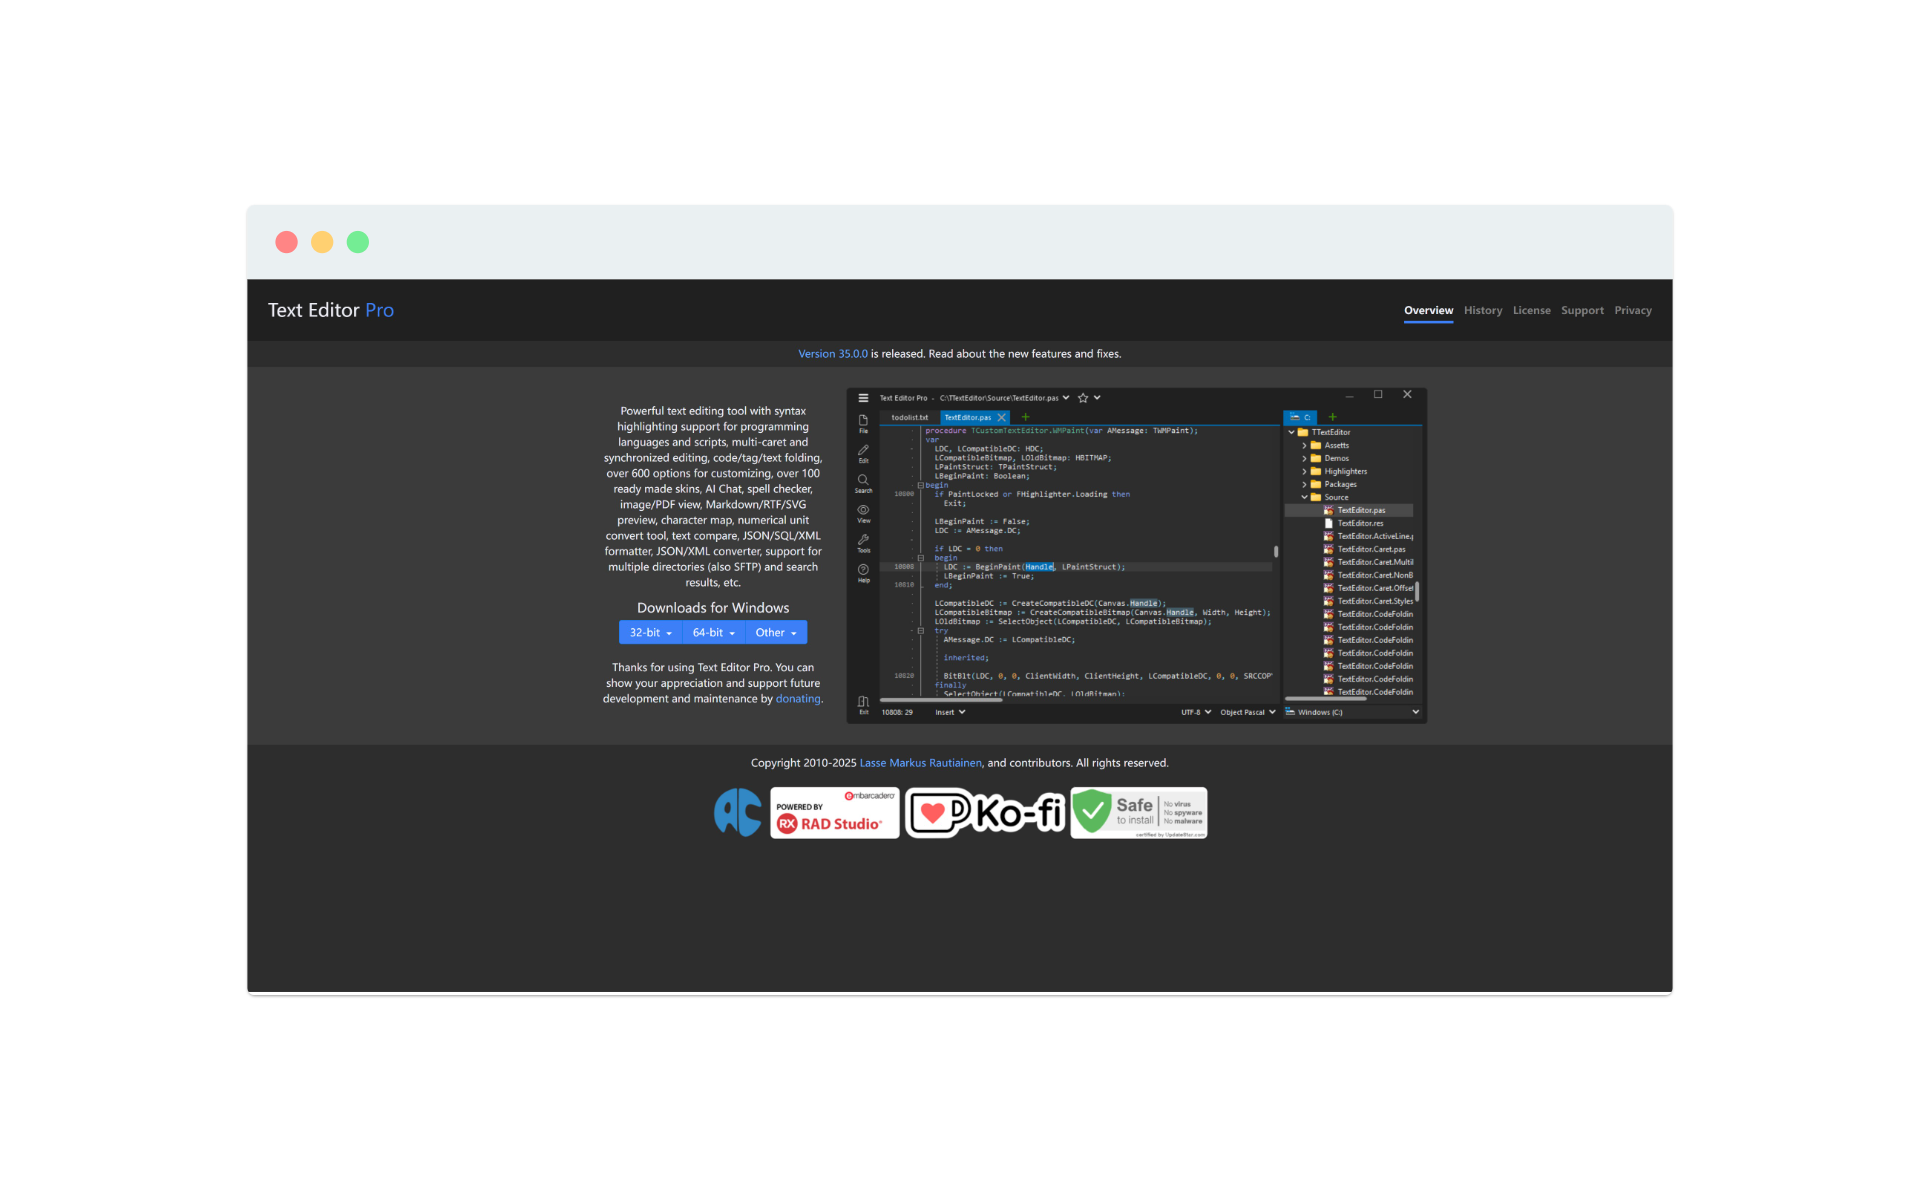Select the Overview nav tab
The image size is (1920, 1200).
pos(1428,310)
